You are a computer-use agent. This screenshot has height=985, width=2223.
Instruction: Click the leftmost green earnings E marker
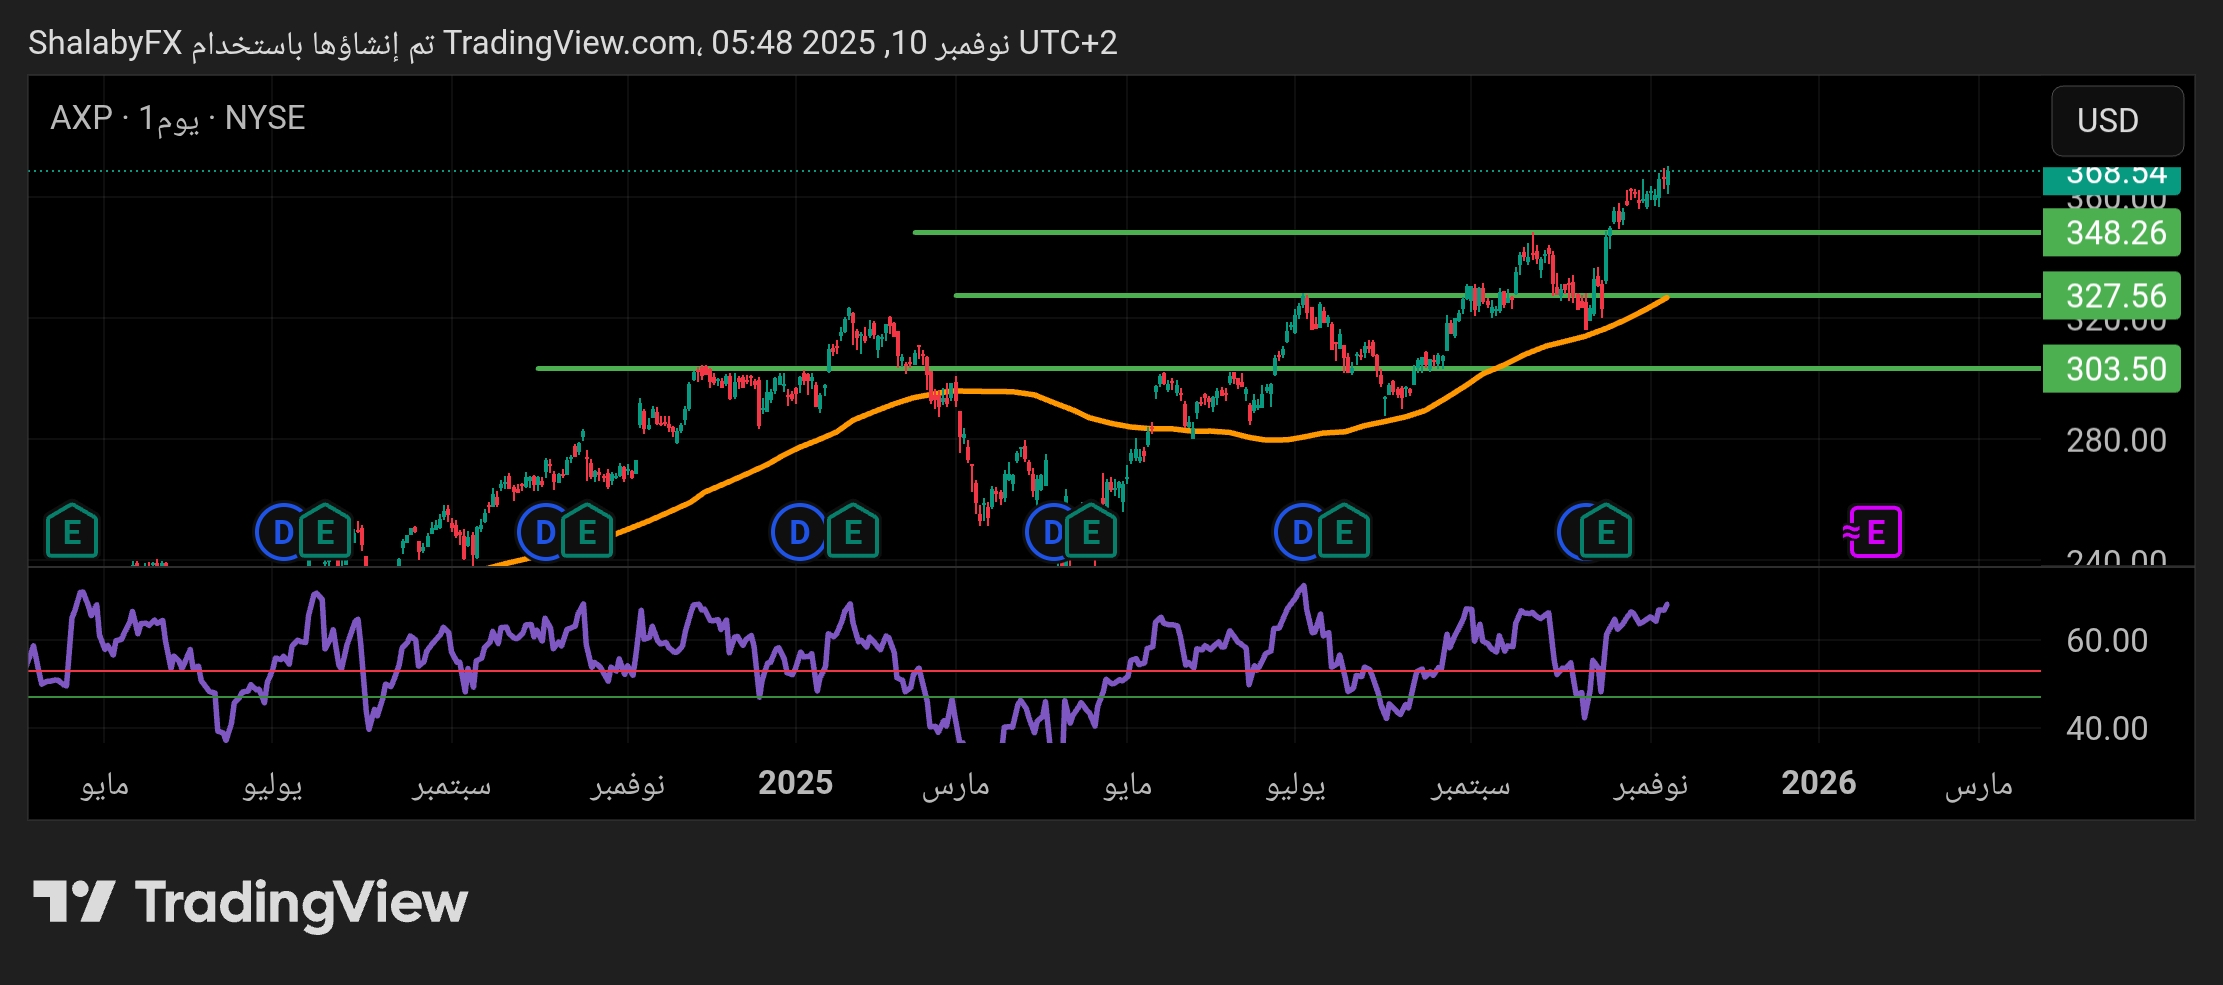coord(72,532)
